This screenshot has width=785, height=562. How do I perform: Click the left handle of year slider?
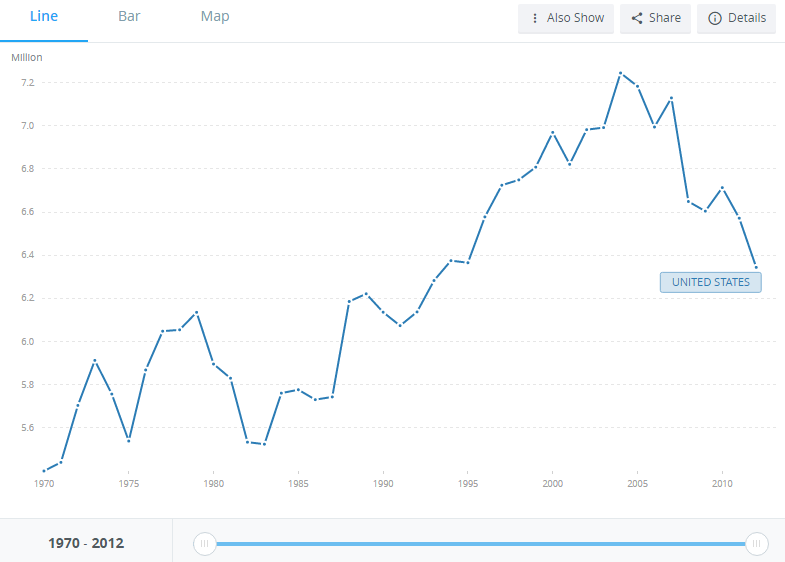204,543
